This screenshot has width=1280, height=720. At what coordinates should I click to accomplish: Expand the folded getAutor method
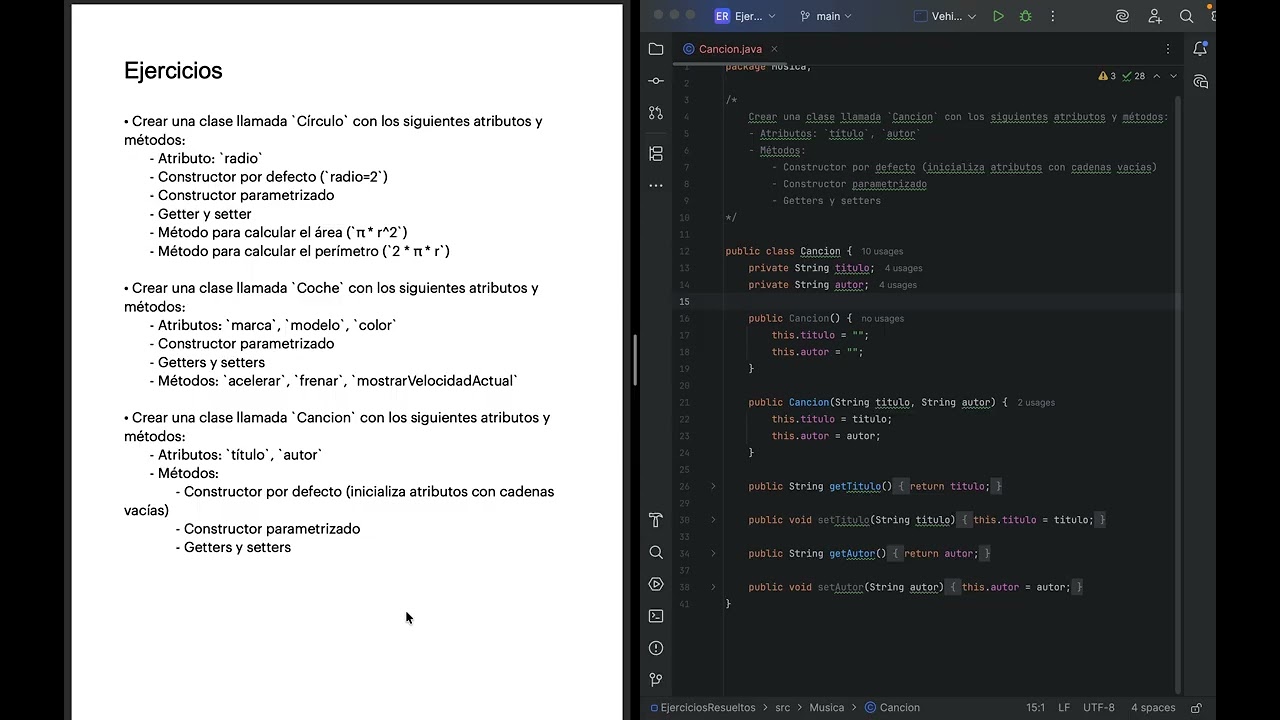coord(713,553)
